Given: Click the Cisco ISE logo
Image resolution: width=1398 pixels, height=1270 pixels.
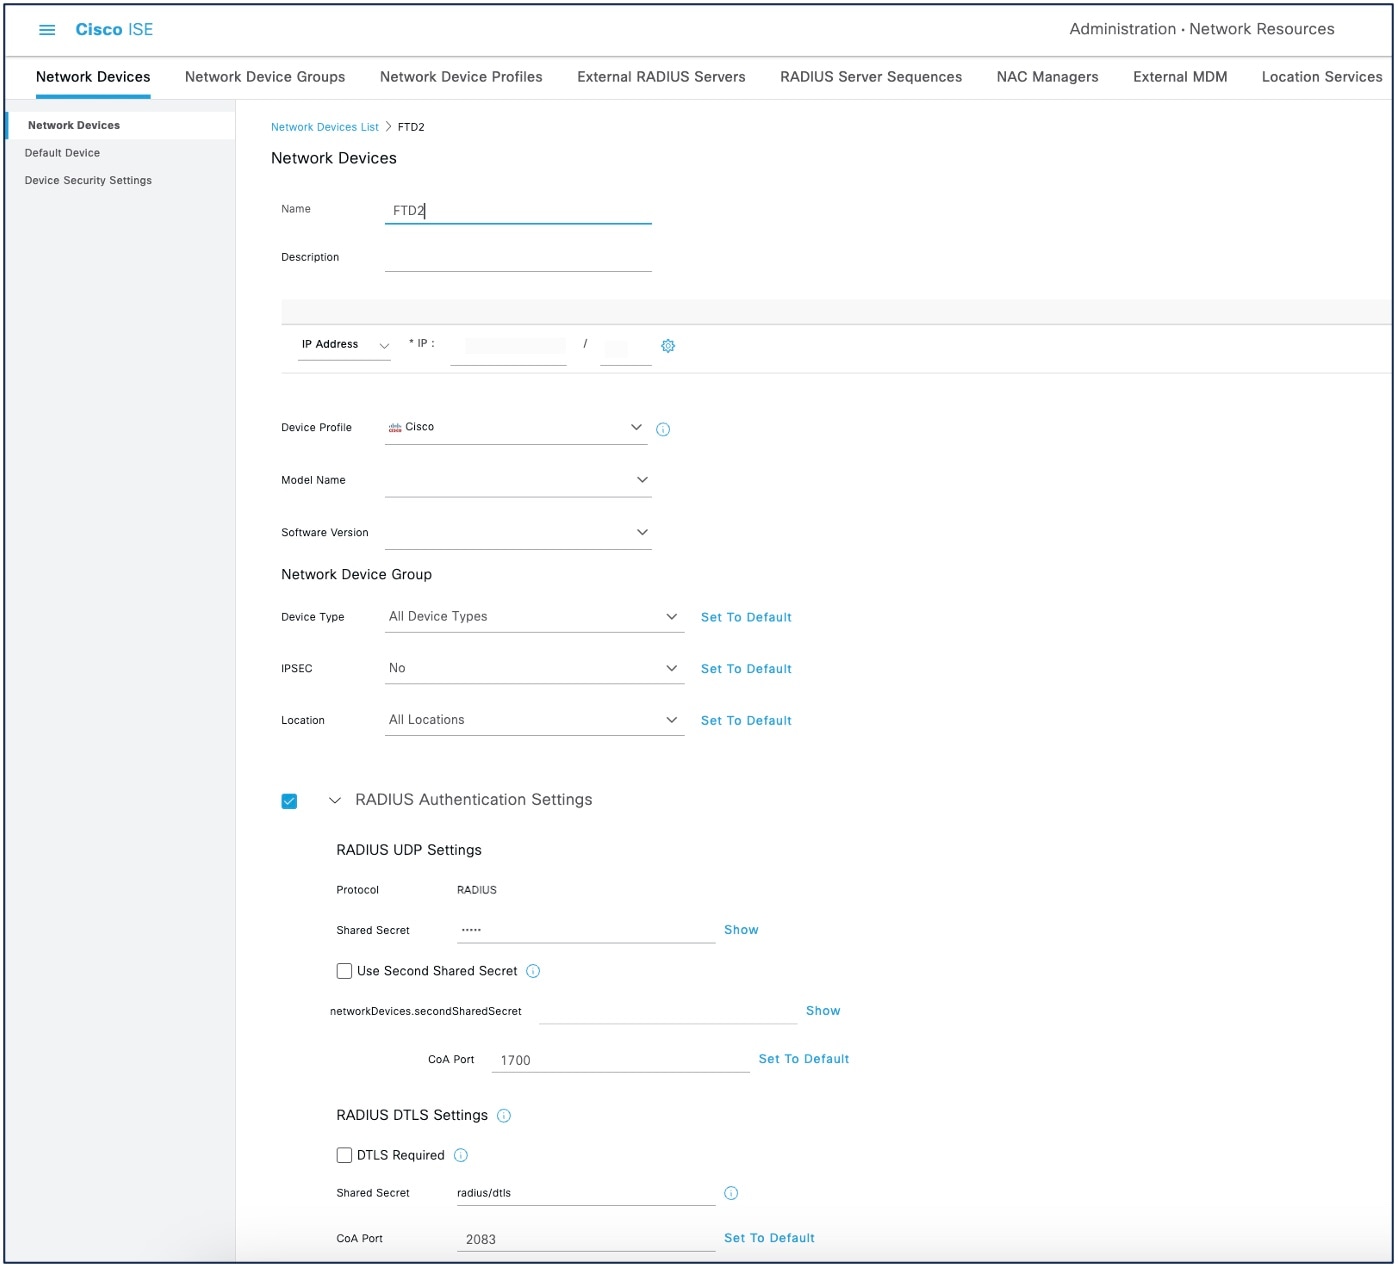Looking at the screenshot, I should click(x=114, y=30).
